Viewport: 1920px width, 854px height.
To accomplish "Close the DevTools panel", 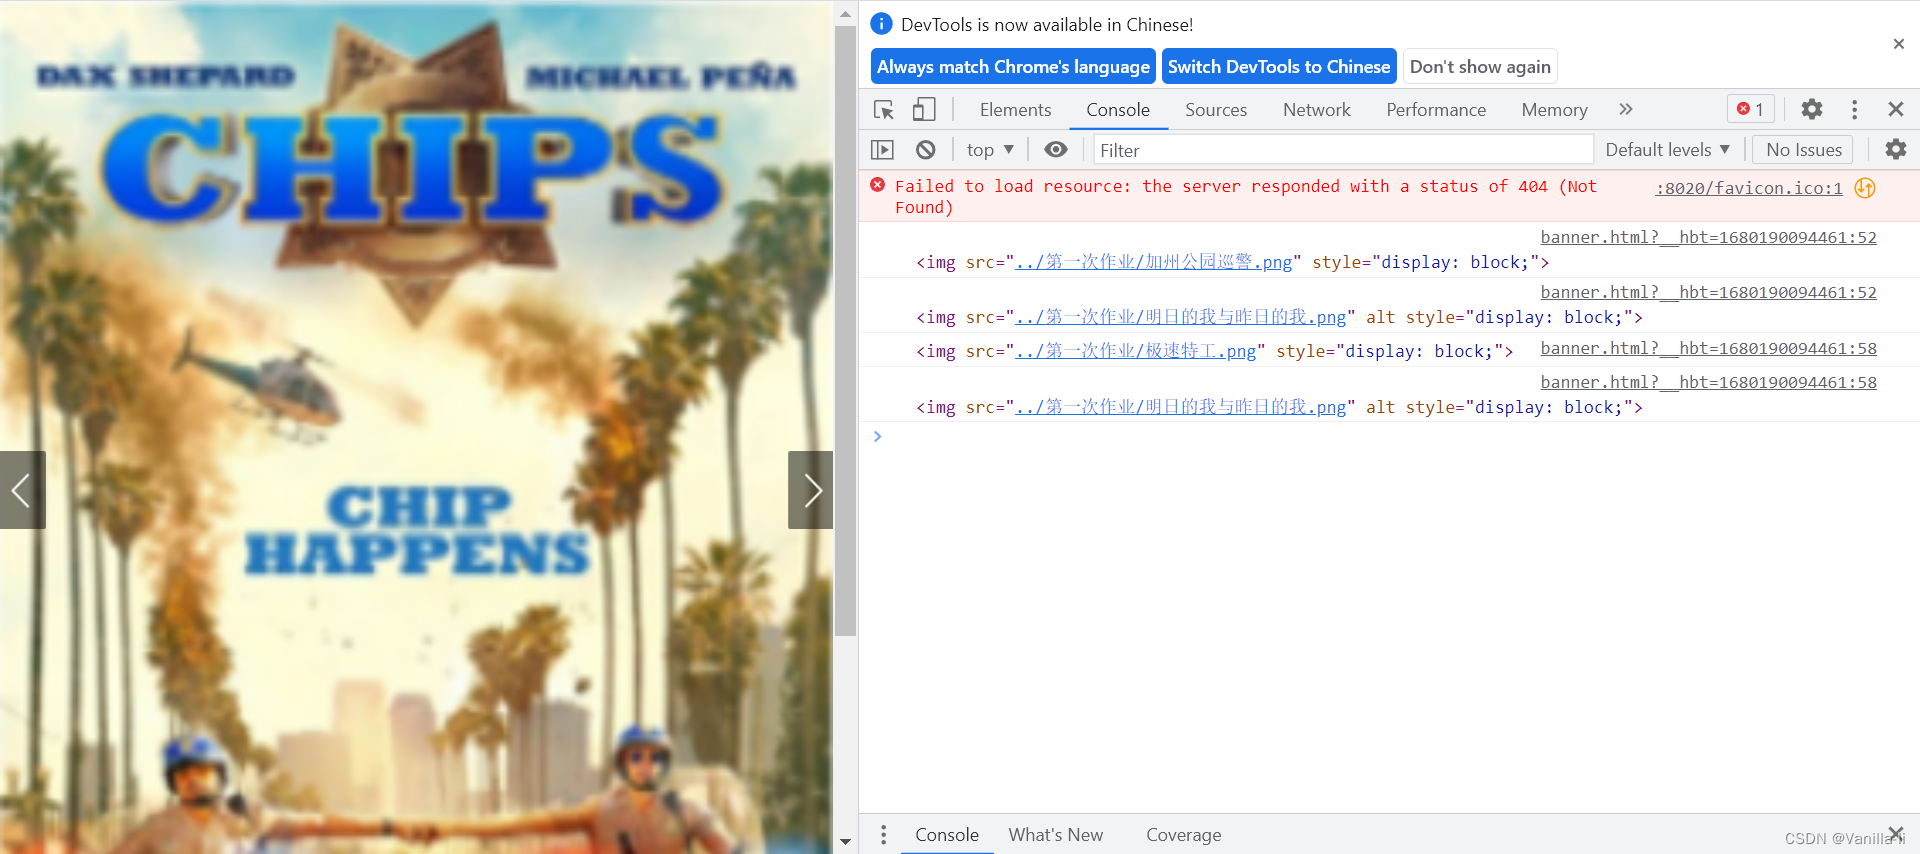I will [x=1896, y=109].
